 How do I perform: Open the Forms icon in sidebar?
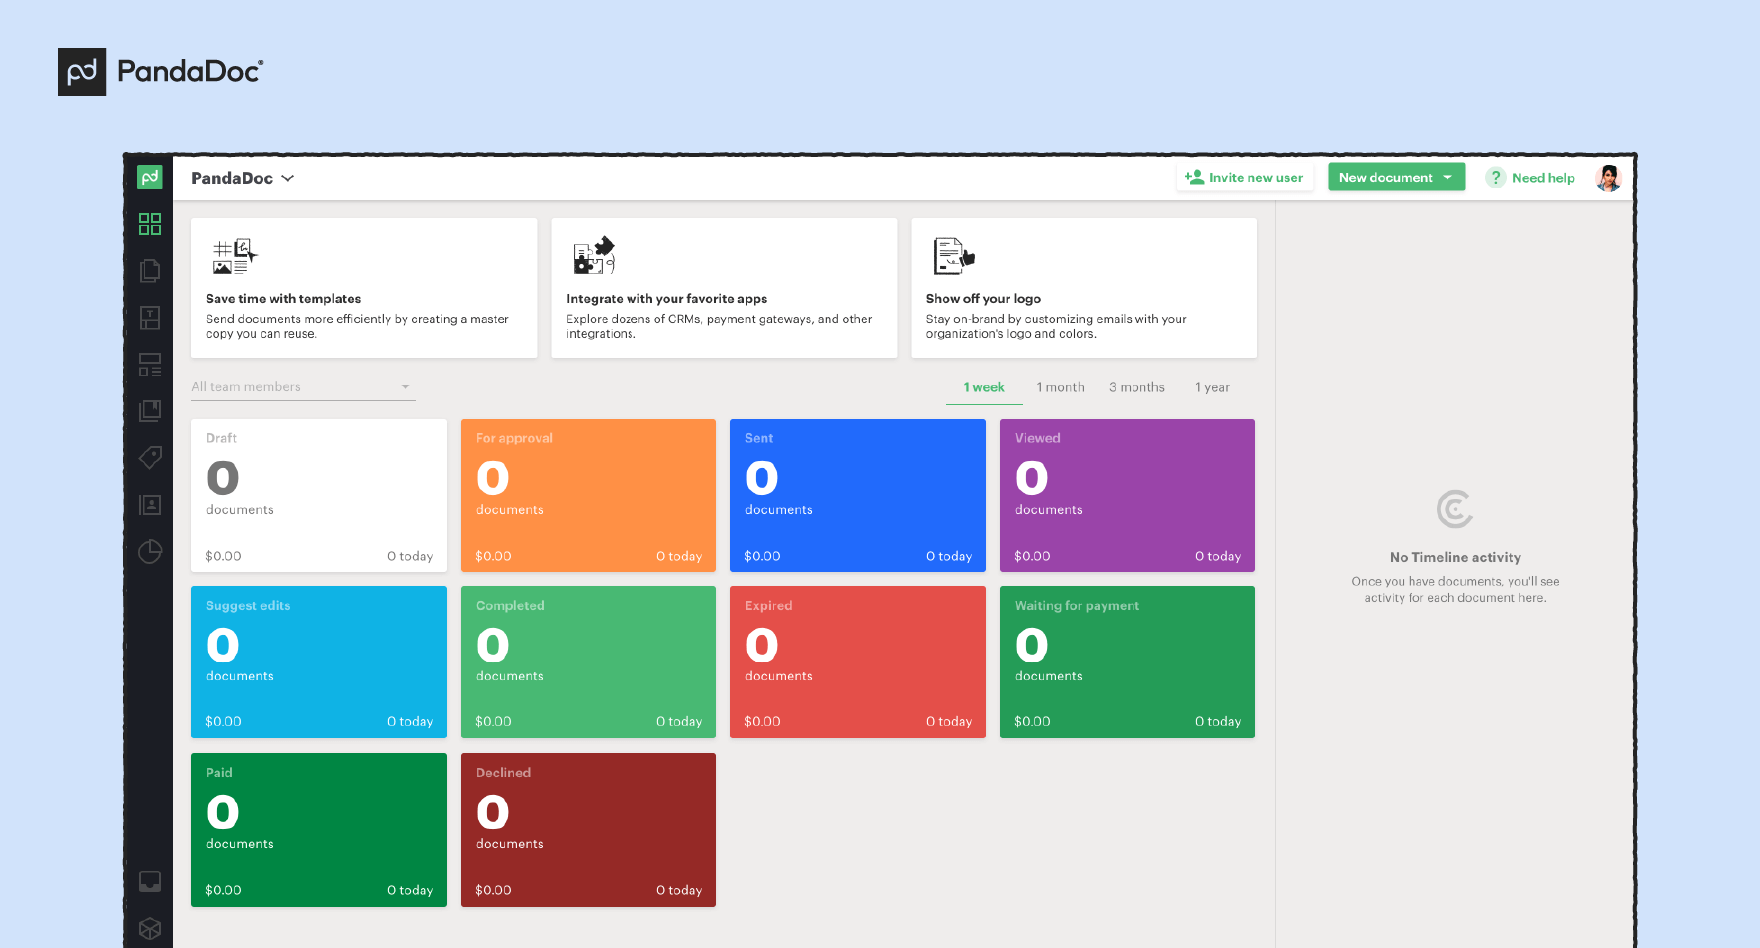150,364
